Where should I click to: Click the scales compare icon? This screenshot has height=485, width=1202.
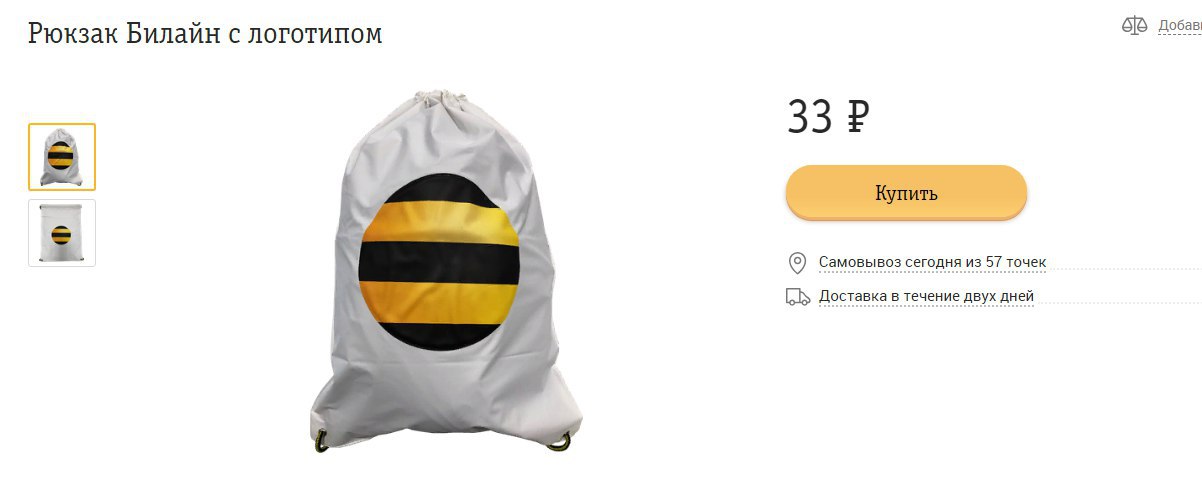click(1134, 25)
